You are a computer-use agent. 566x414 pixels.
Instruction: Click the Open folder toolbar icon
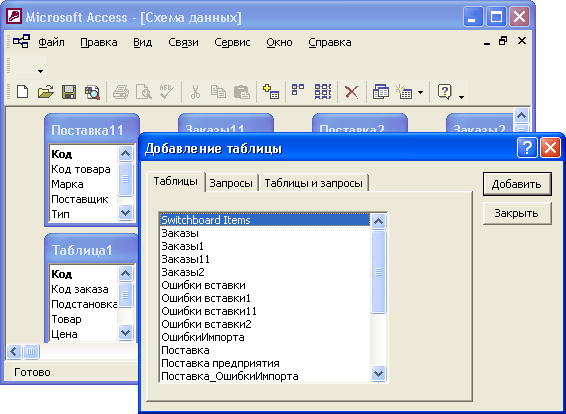coord(46,92)
